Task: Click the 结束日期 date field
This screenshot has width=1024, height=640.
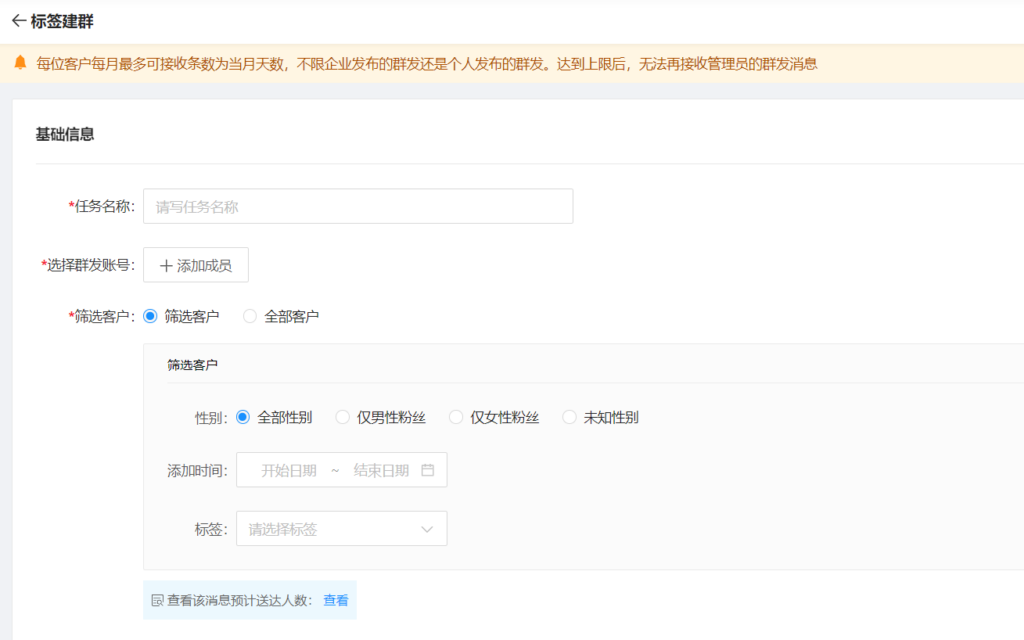Action: [x=381, y=470]
